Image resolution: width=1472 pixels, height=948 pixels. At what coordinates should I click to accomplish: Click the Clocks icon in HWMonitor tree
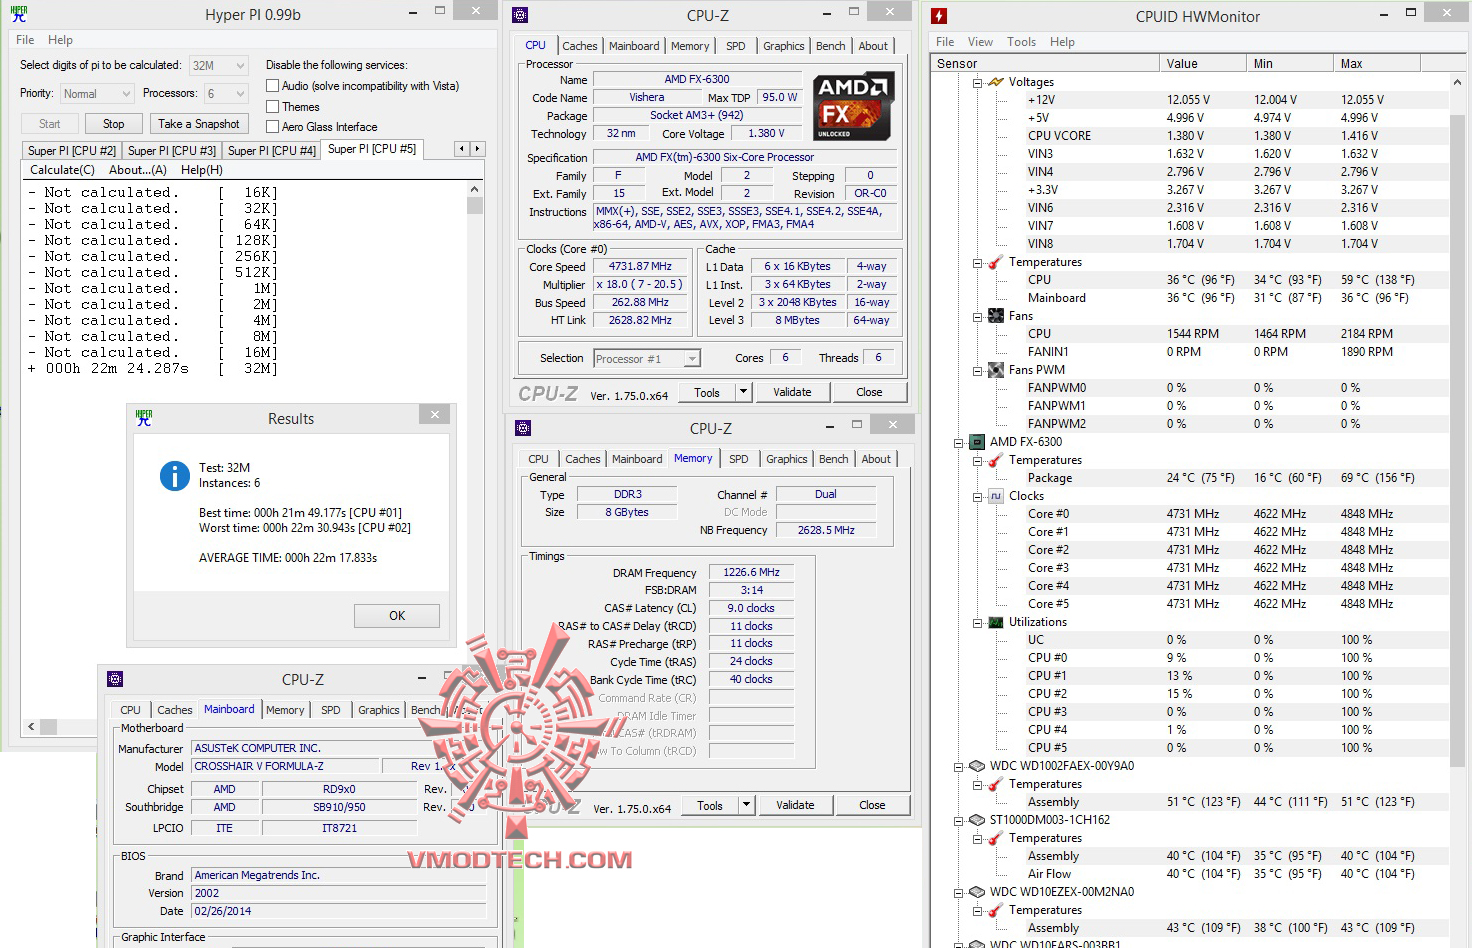pos(996,496)
